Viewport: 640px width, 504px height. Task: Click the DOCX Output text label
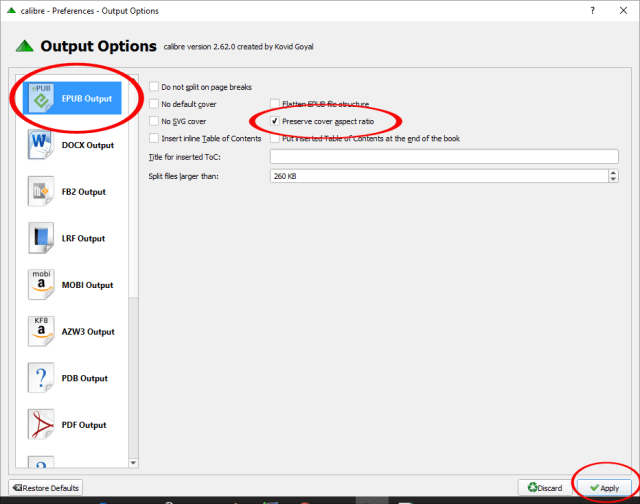tap(88, 145)
